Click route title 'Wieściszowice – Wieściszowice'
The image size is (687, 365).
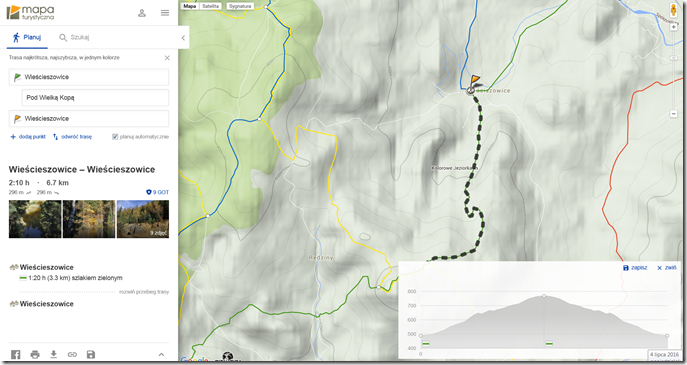coord(82,170)
